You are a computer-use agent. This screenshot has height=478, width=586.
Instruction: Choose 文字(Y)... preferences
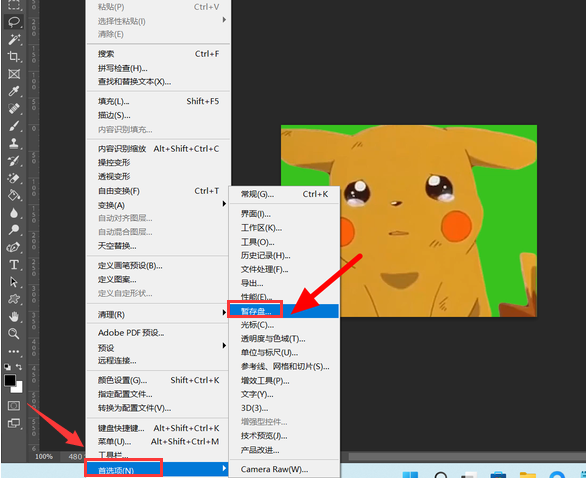pyautogui.click(x=284, y=394)
